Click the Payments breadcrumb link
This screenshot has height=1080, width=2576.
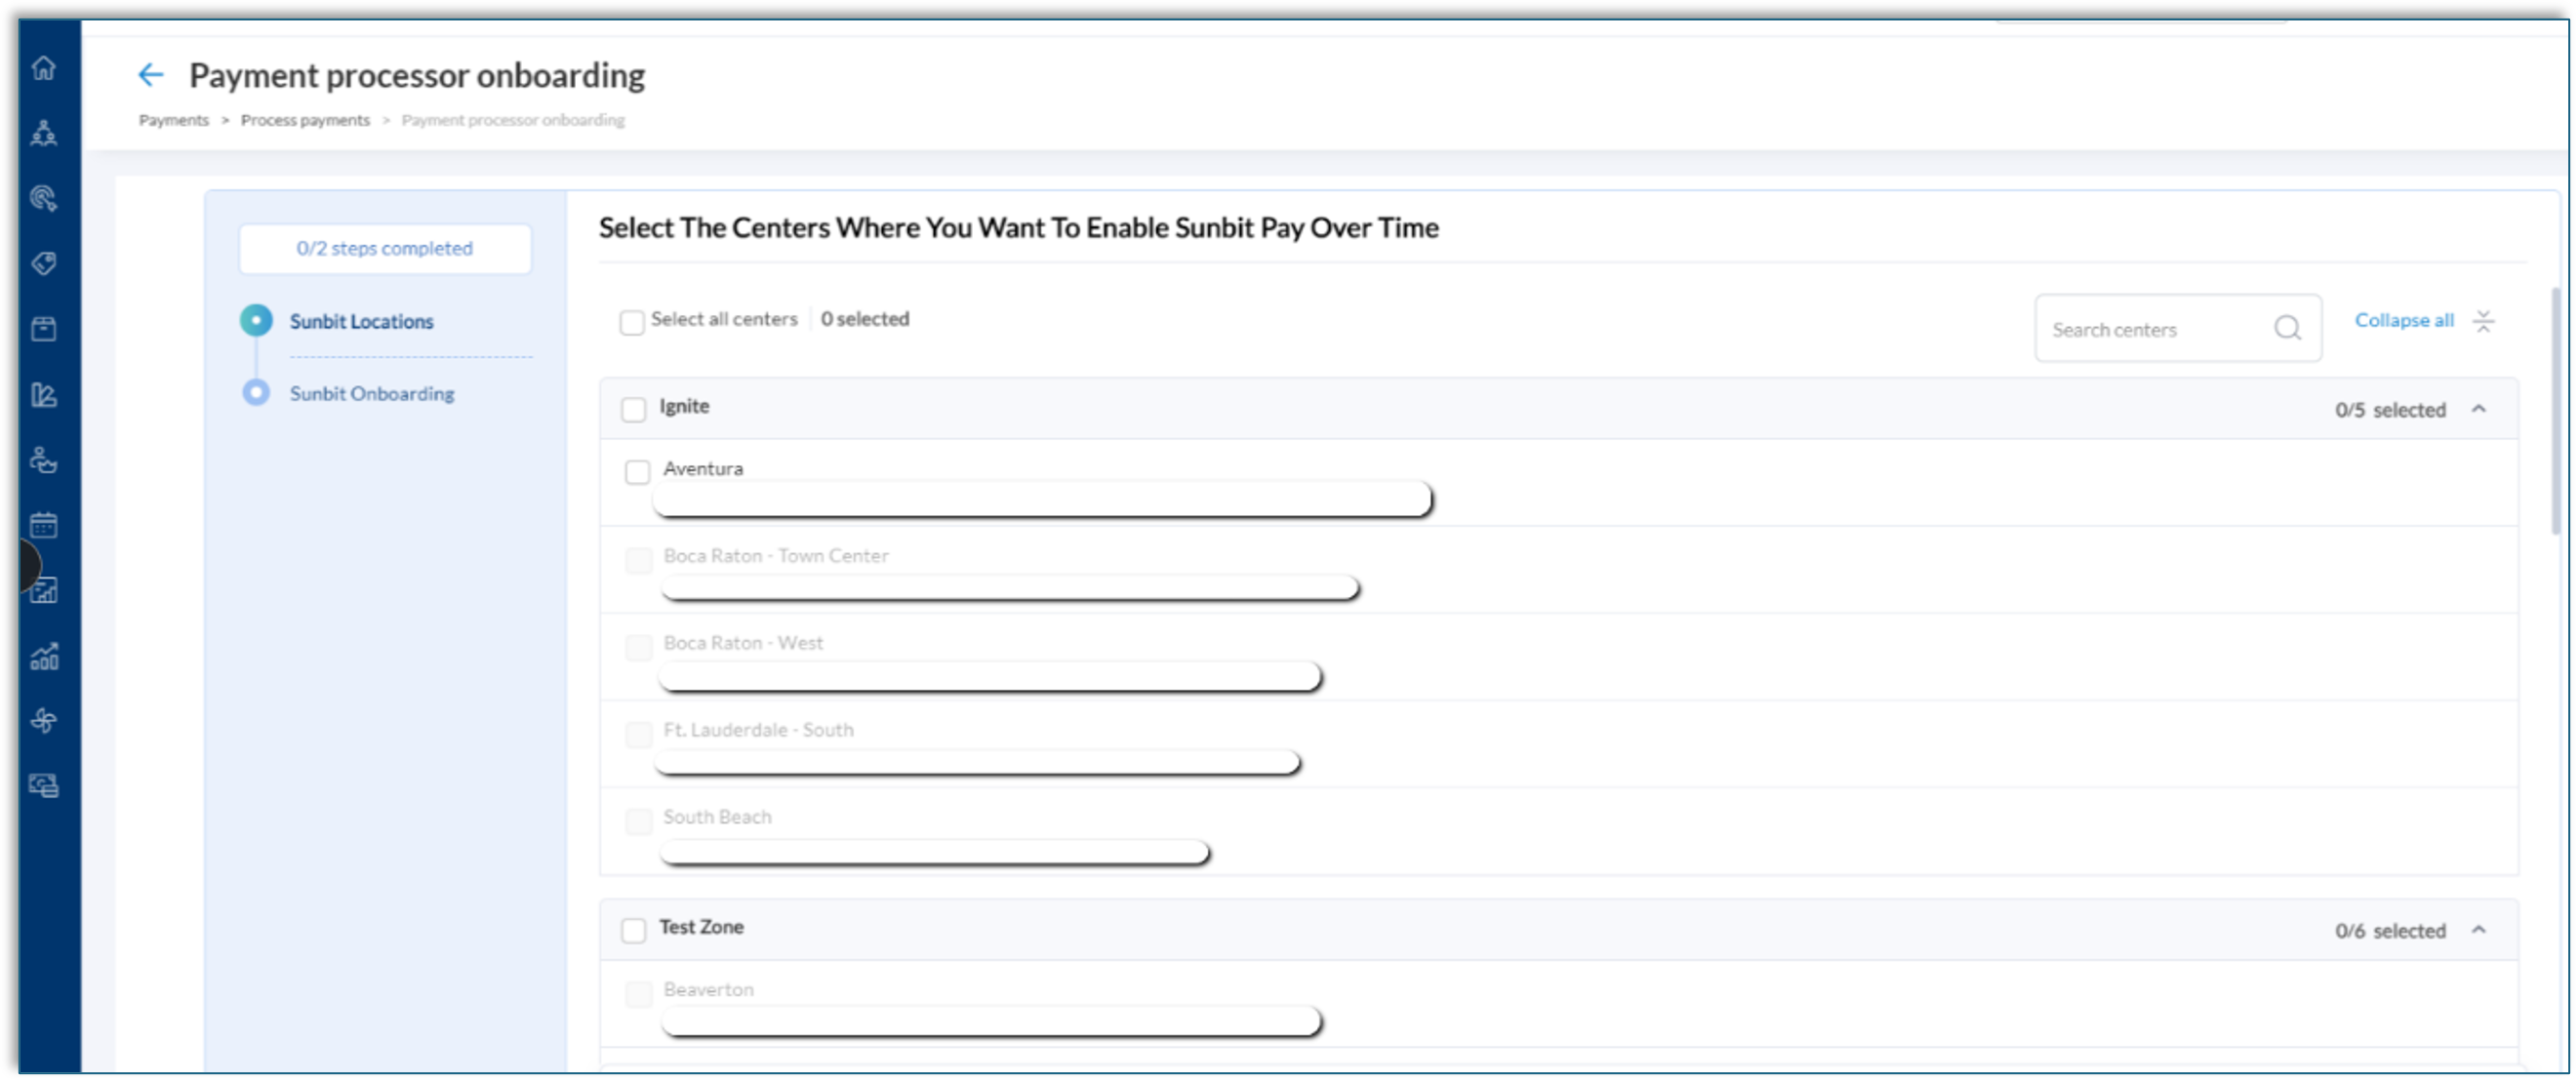[174, 120]
